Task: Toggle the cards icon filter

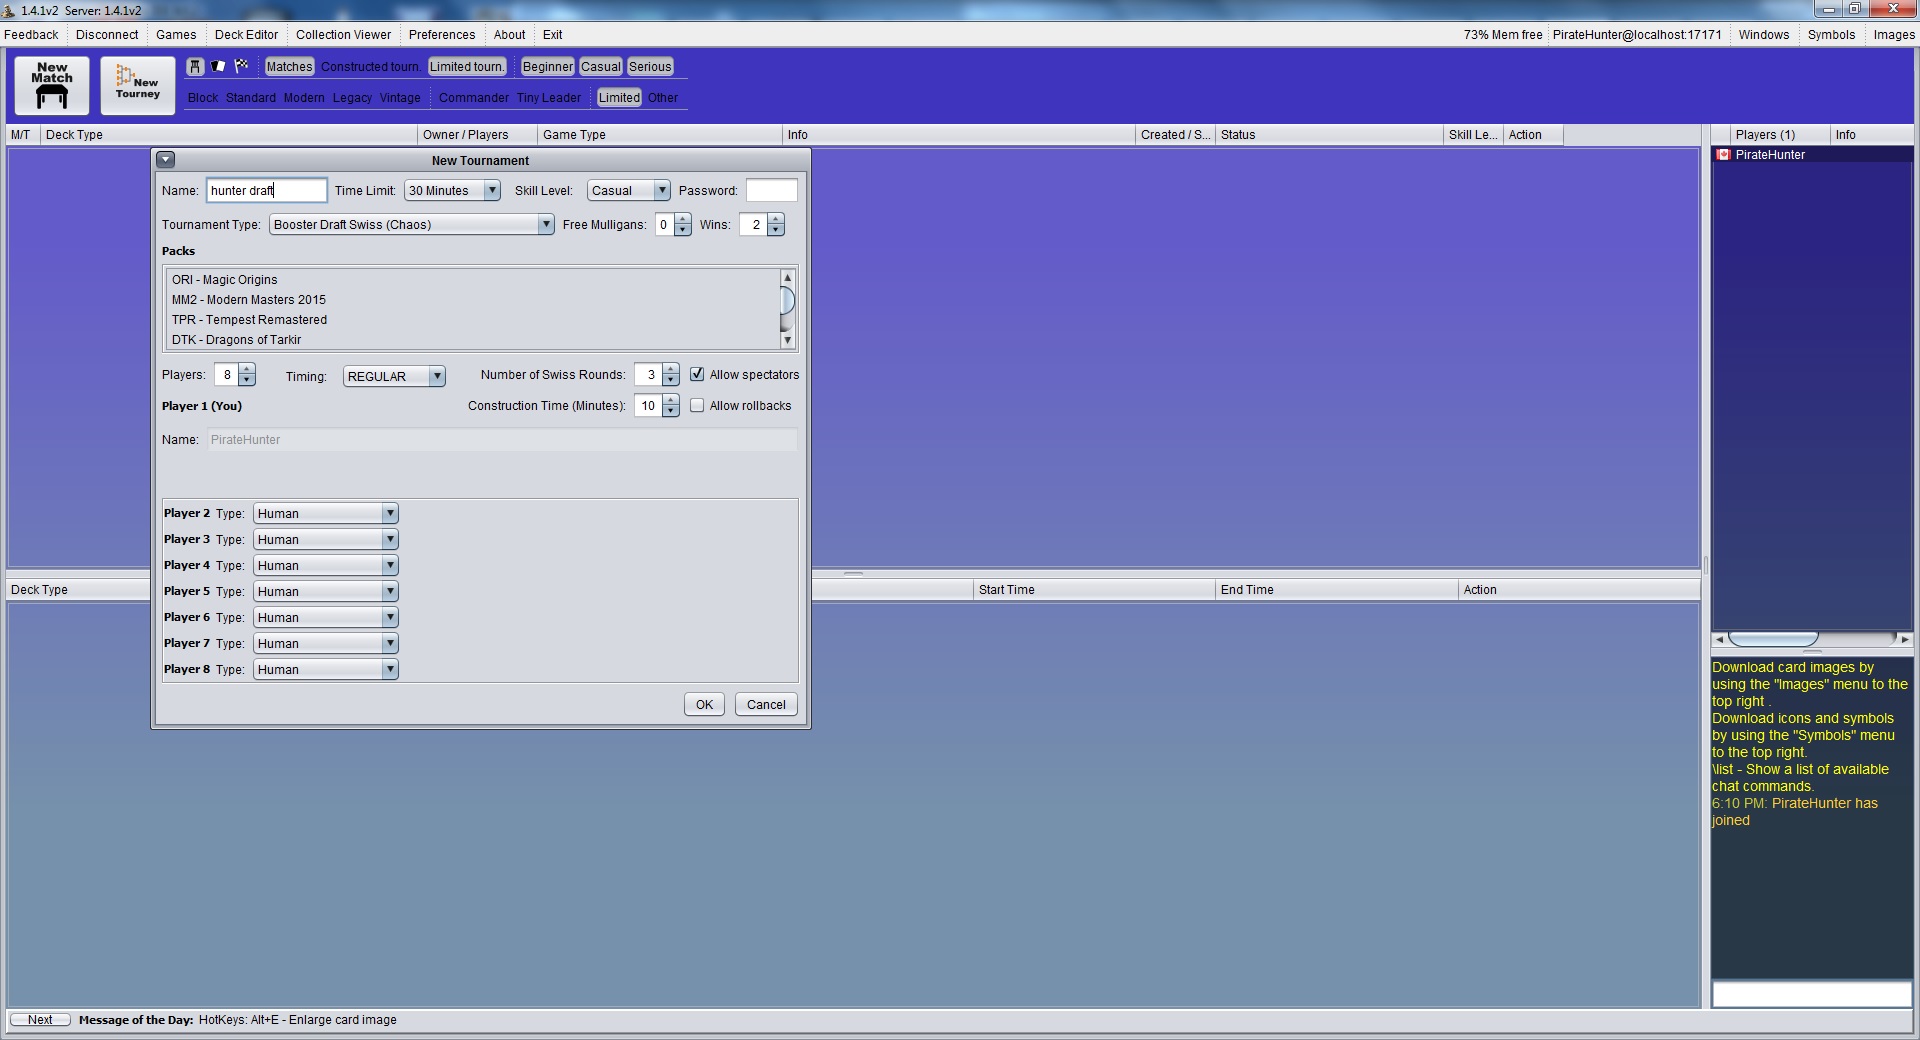Action: click(218, 67)
